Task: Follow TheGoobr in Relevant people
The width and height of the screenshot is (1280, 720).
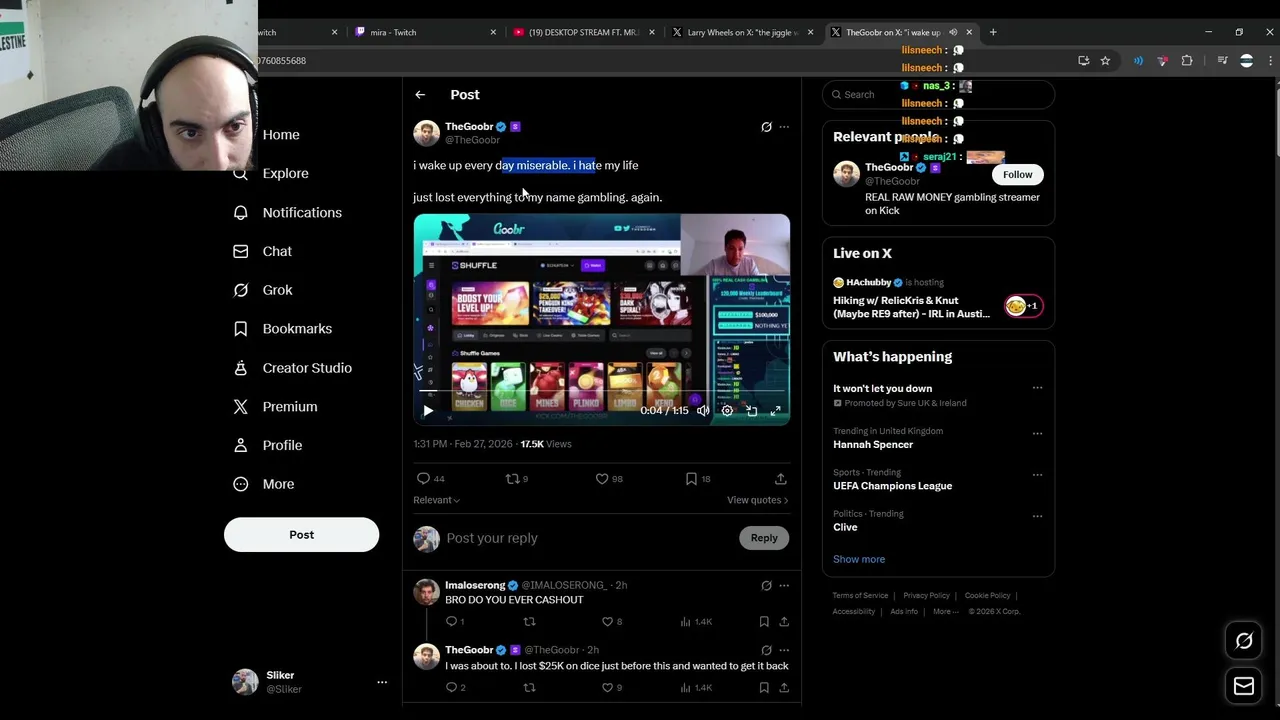Action: 1017,174
